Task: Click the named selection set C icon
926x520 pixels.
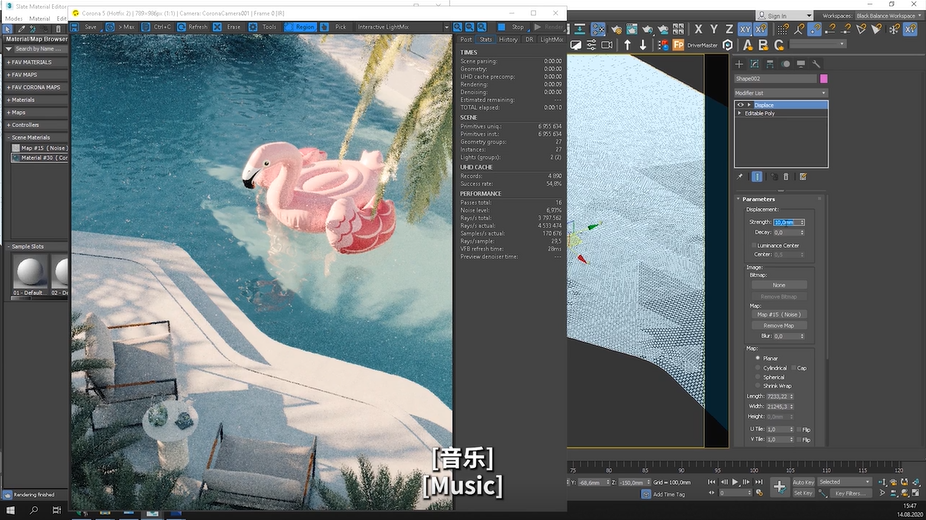Action: click(x=779, y=45)
